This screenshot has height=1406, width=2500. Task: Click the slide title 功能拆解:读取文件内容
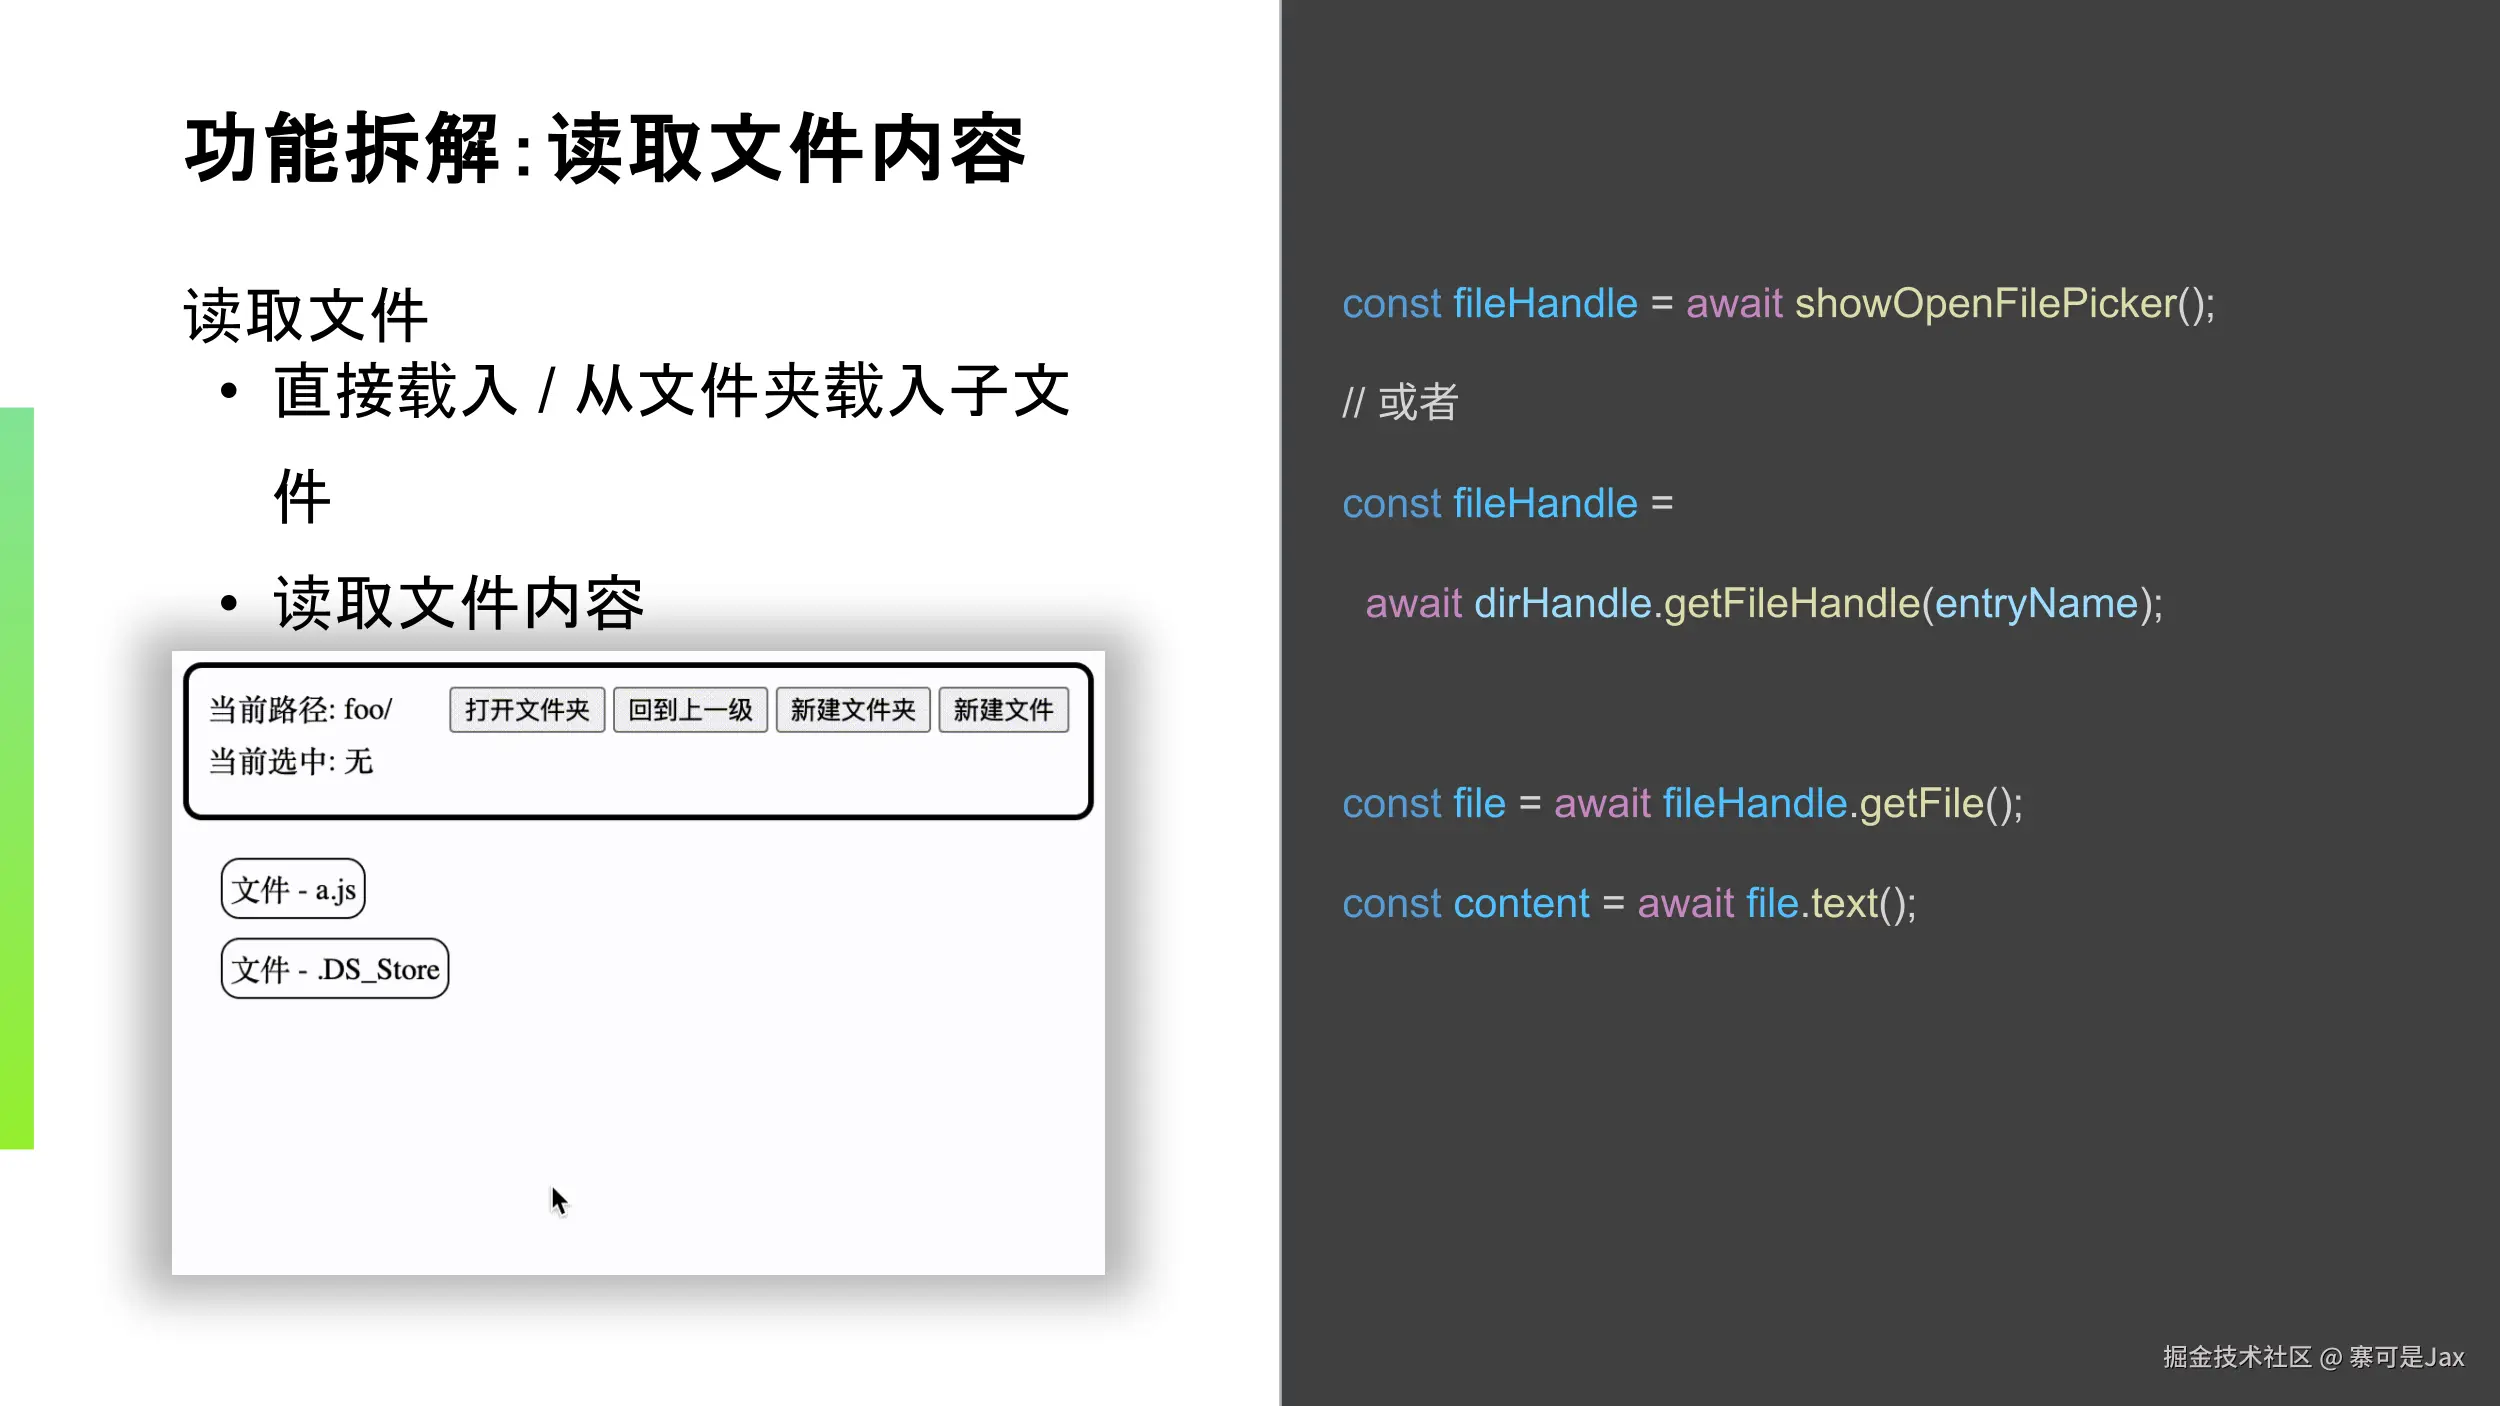click(605, 149)
